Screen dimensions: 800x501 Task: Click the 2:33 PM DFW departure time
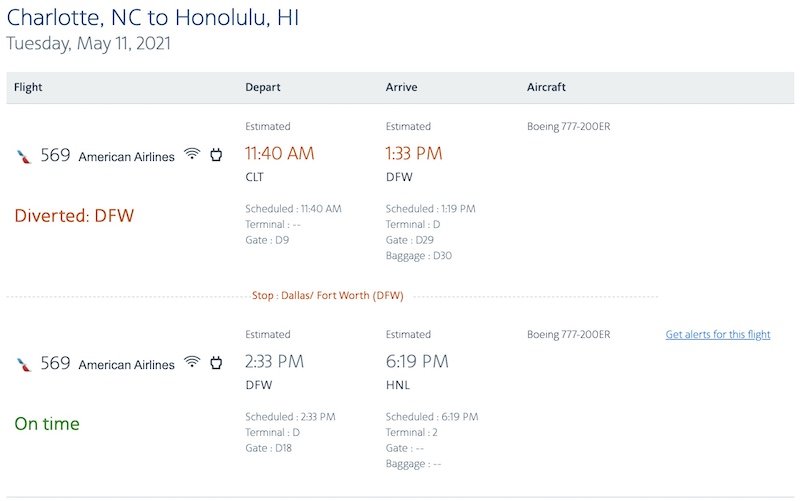point(274,362)
